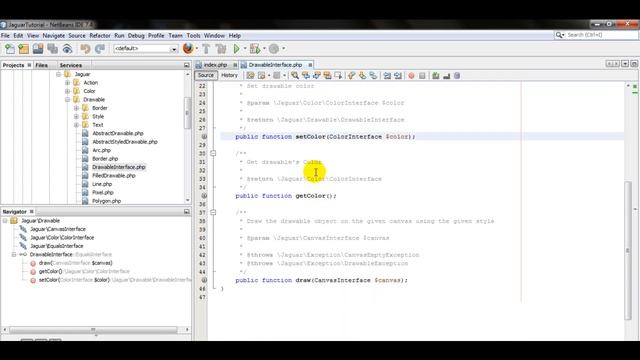
Task: Click the grey Profile Project icon
Action: 274,49
